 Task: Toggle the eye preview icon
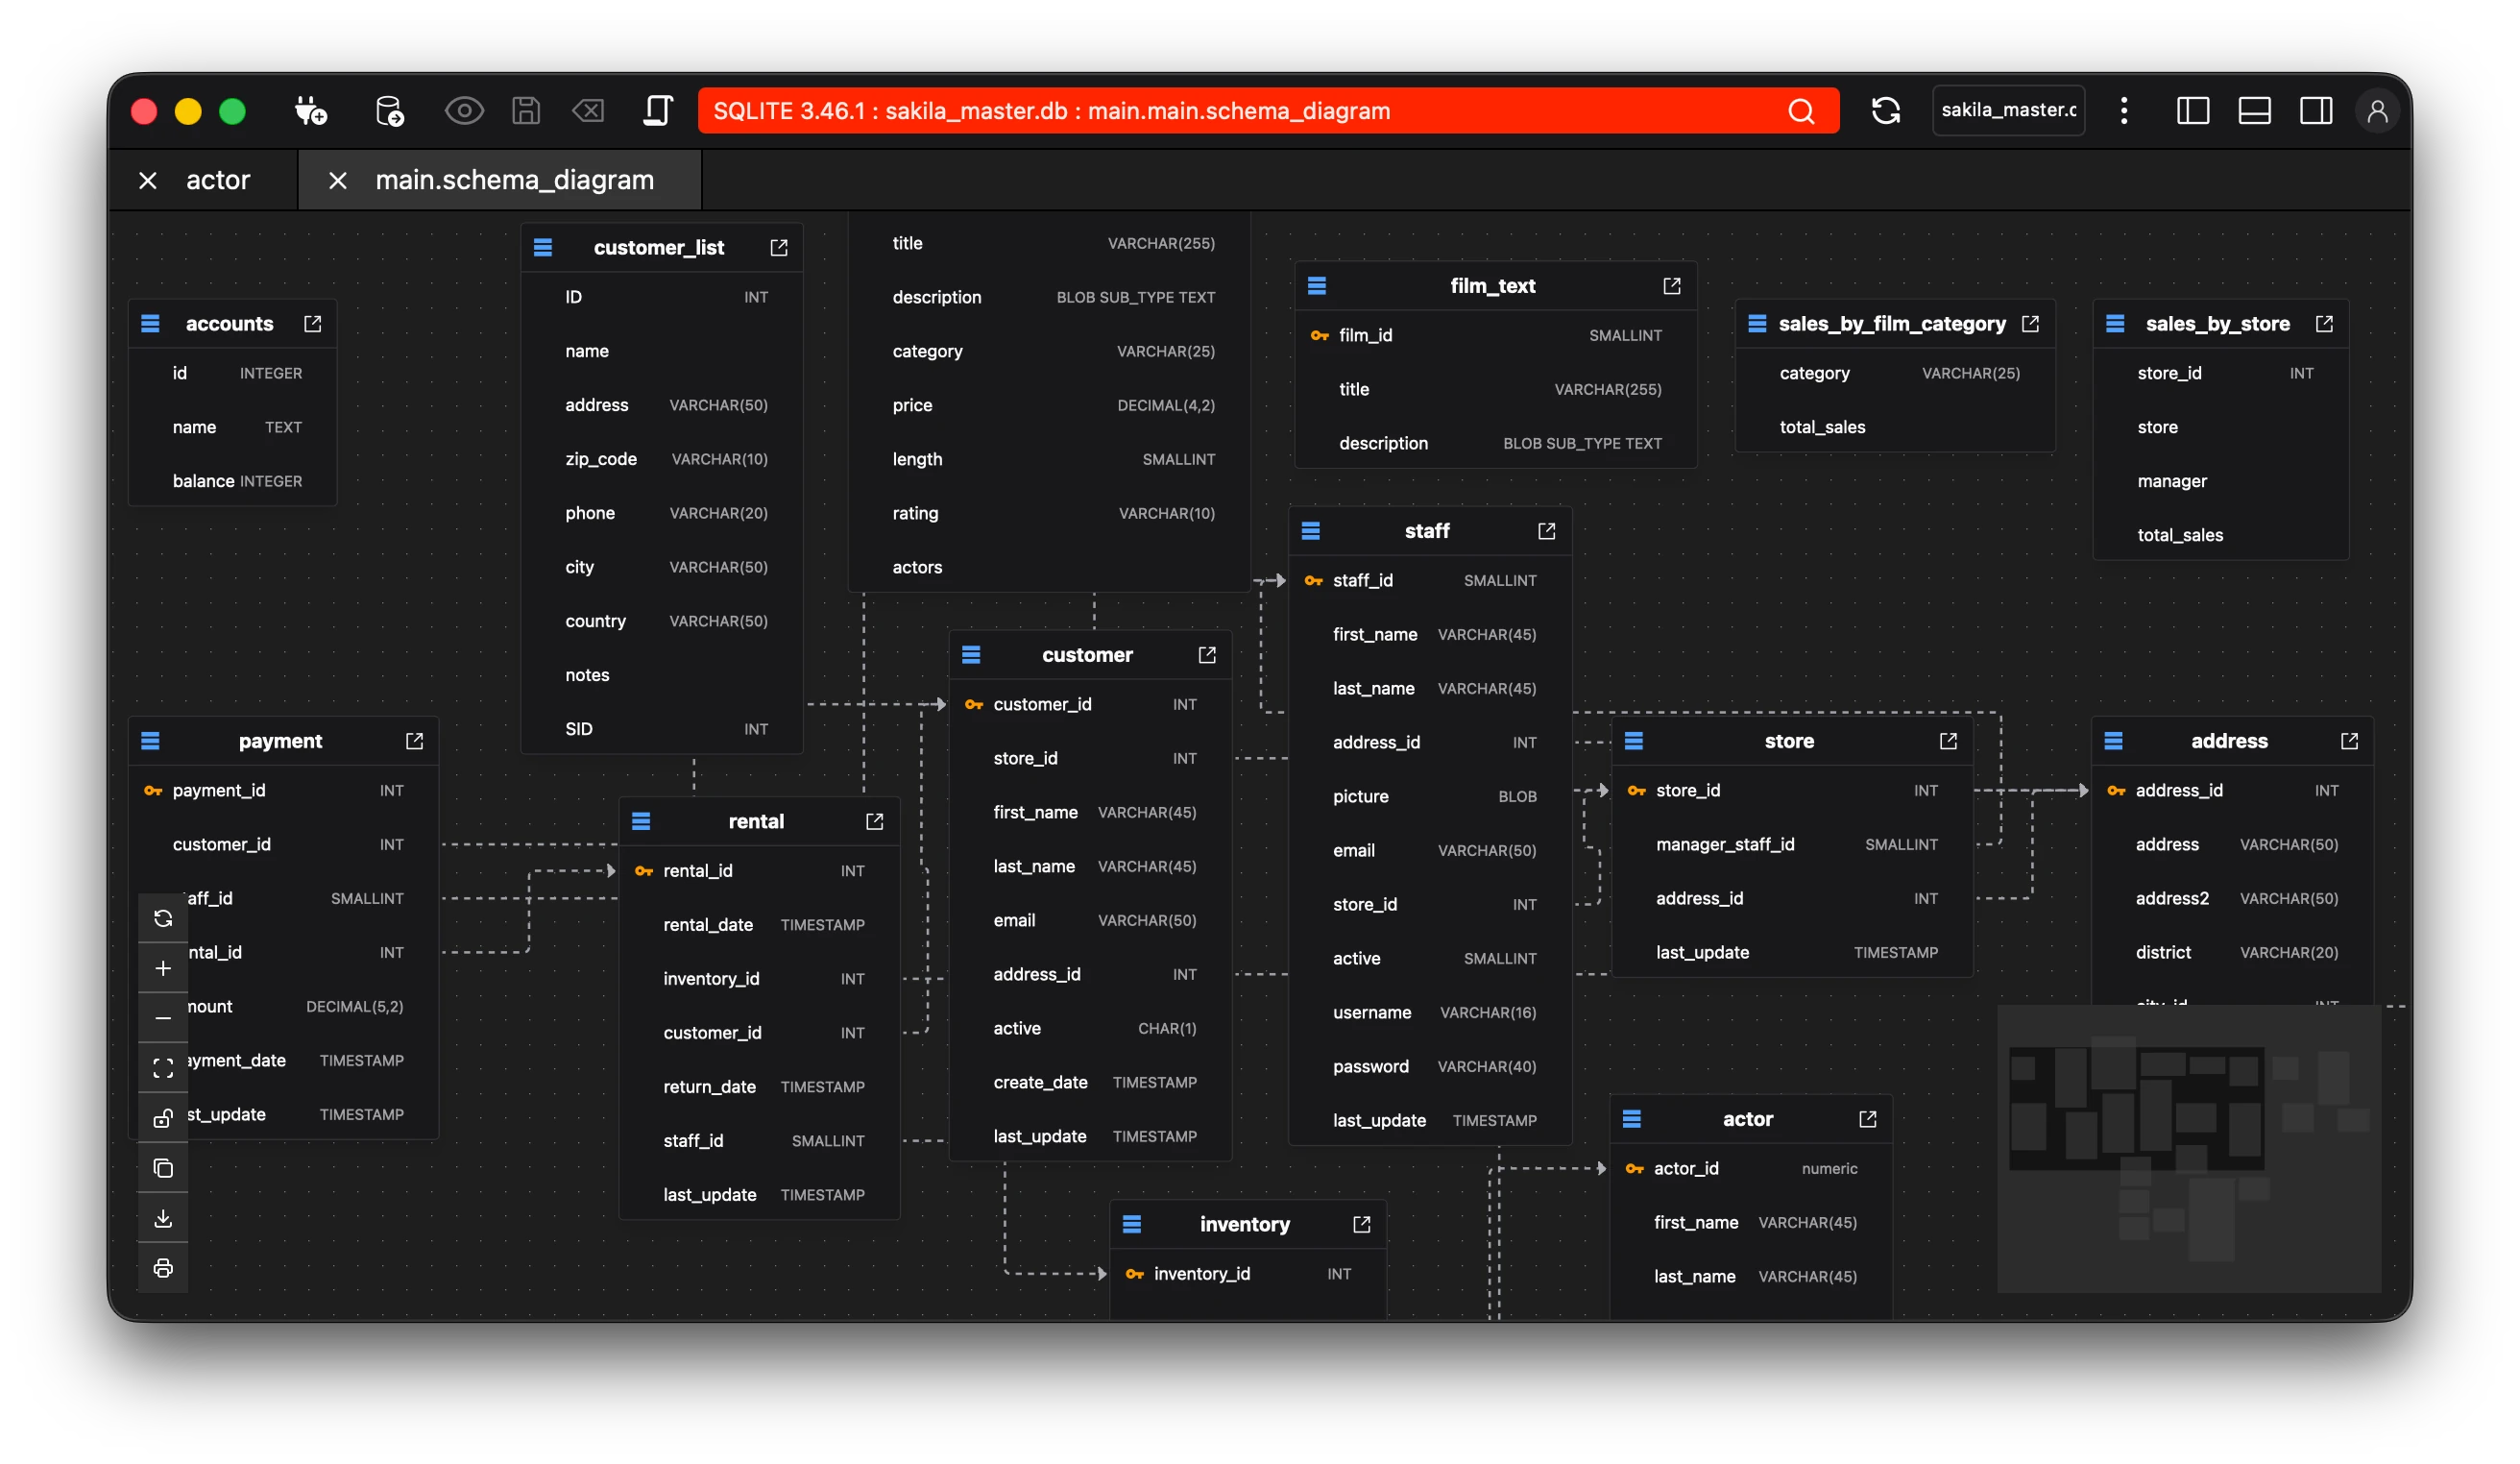464,111
